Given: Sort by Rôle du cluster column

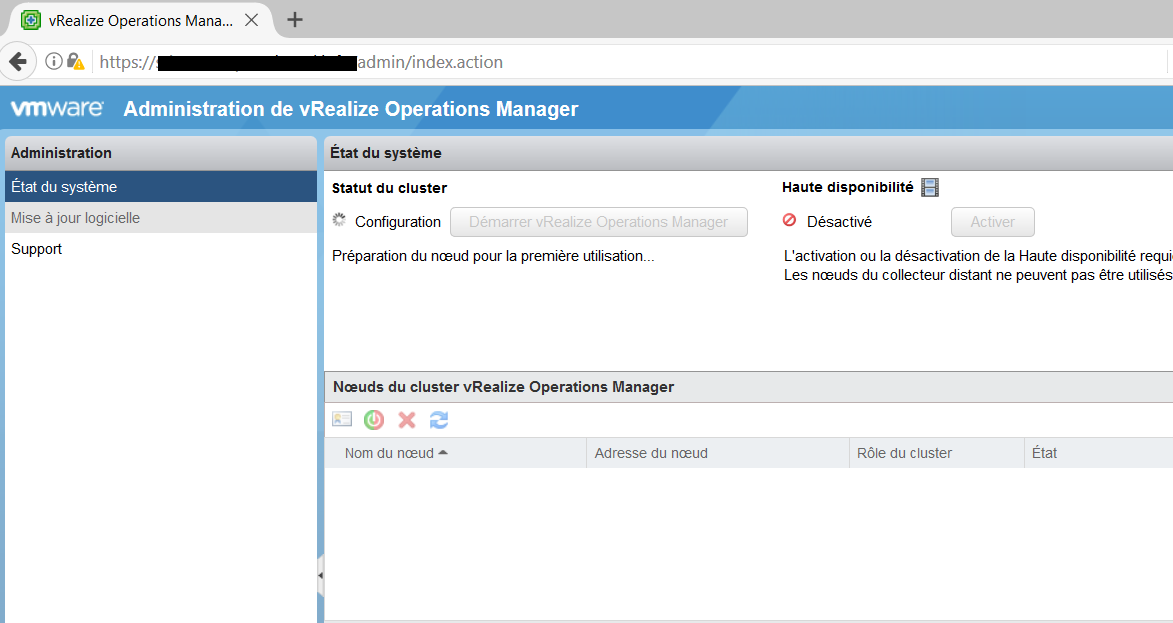Looking at the screenshot, I should pos(937,453).
